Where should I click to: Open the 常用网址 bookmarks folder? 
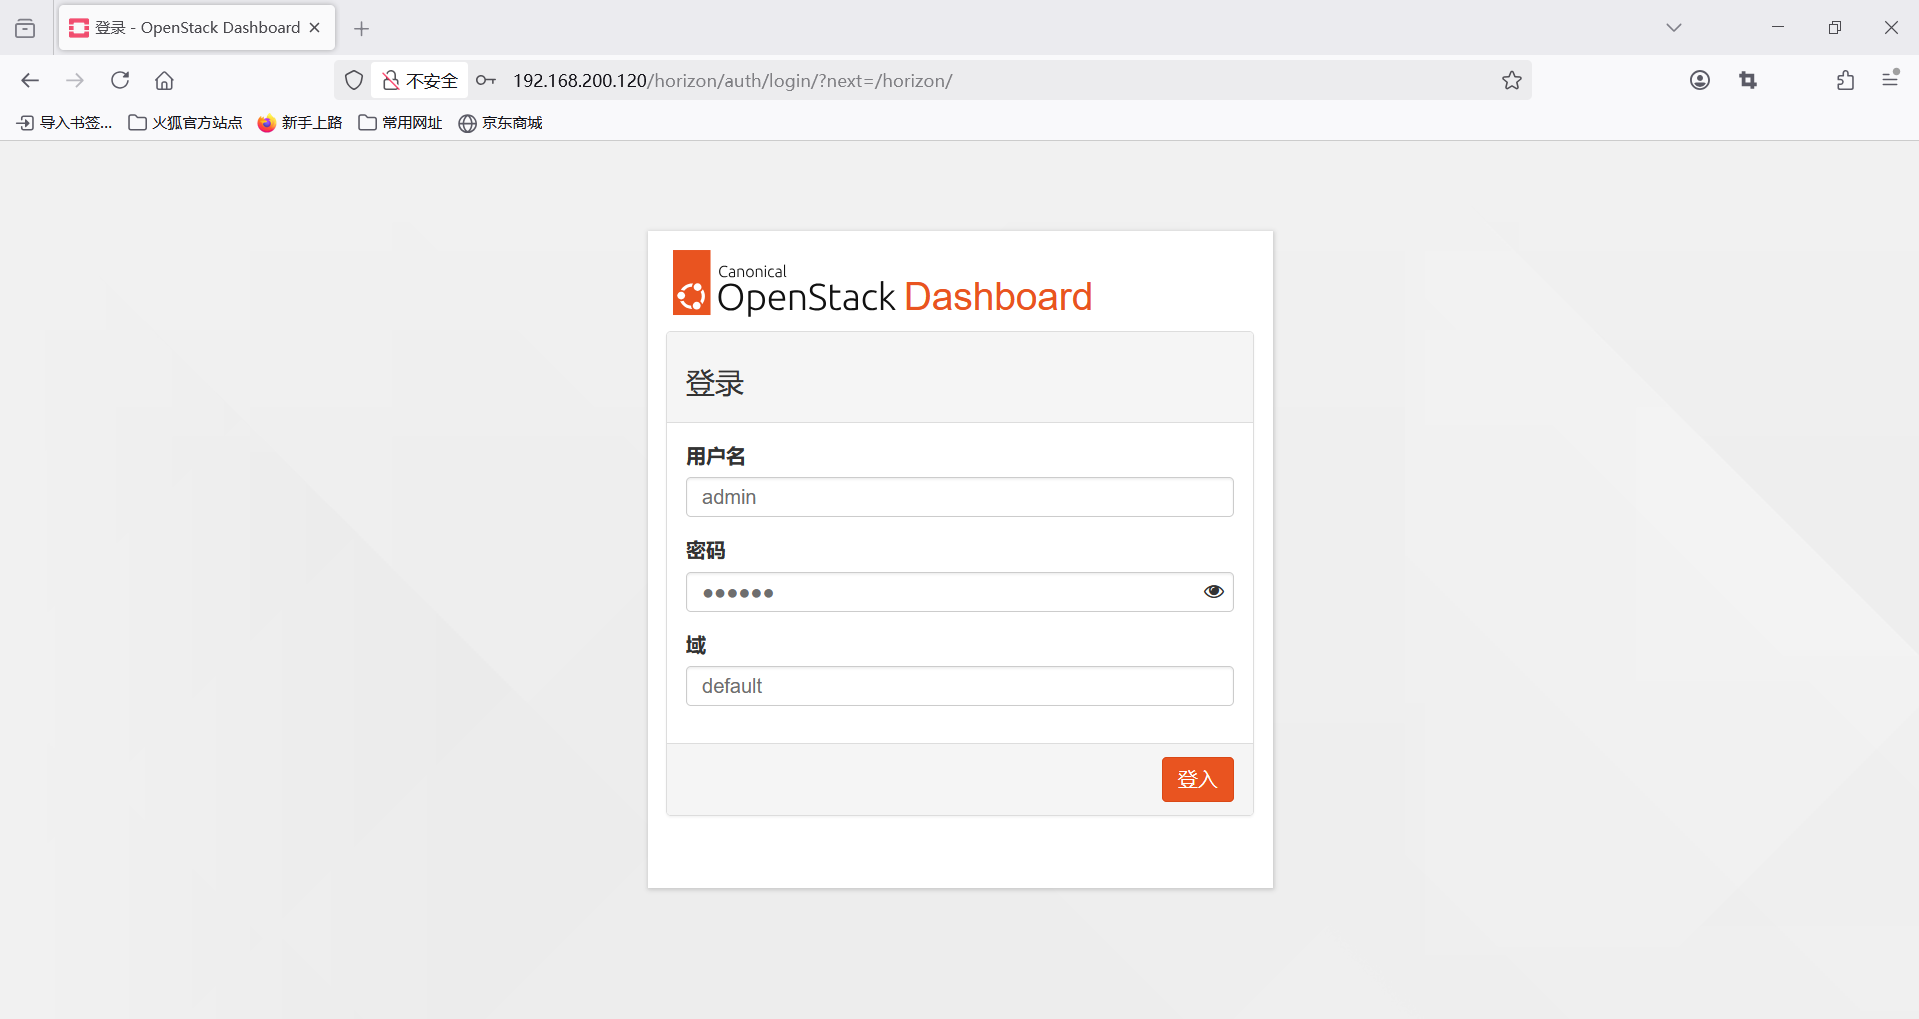(400, 123)
